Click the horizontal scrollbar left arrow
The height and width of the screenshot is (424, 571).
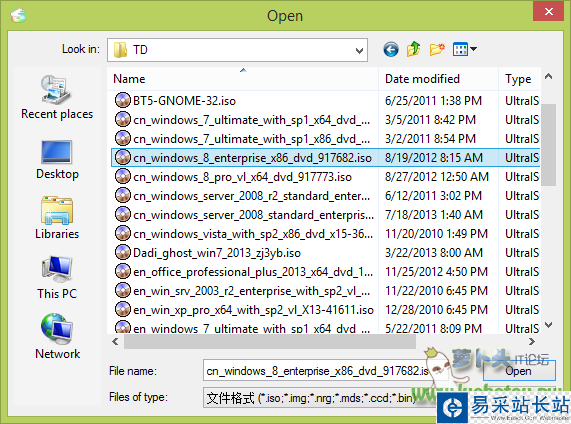click(115, 341)
